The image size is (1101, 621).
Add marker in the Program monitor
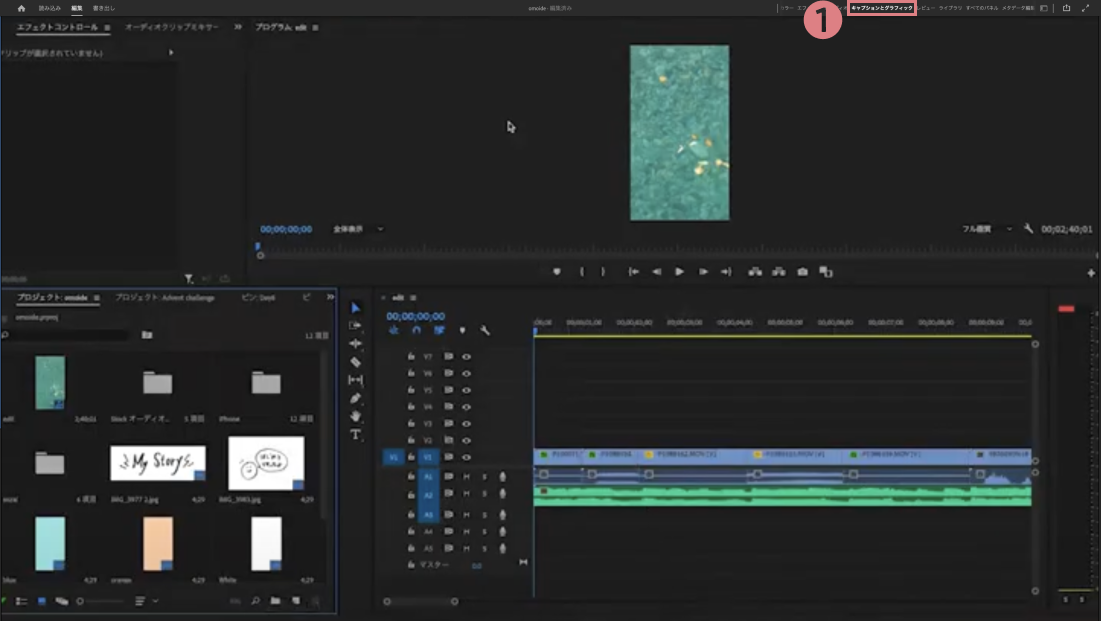(557, 272)
